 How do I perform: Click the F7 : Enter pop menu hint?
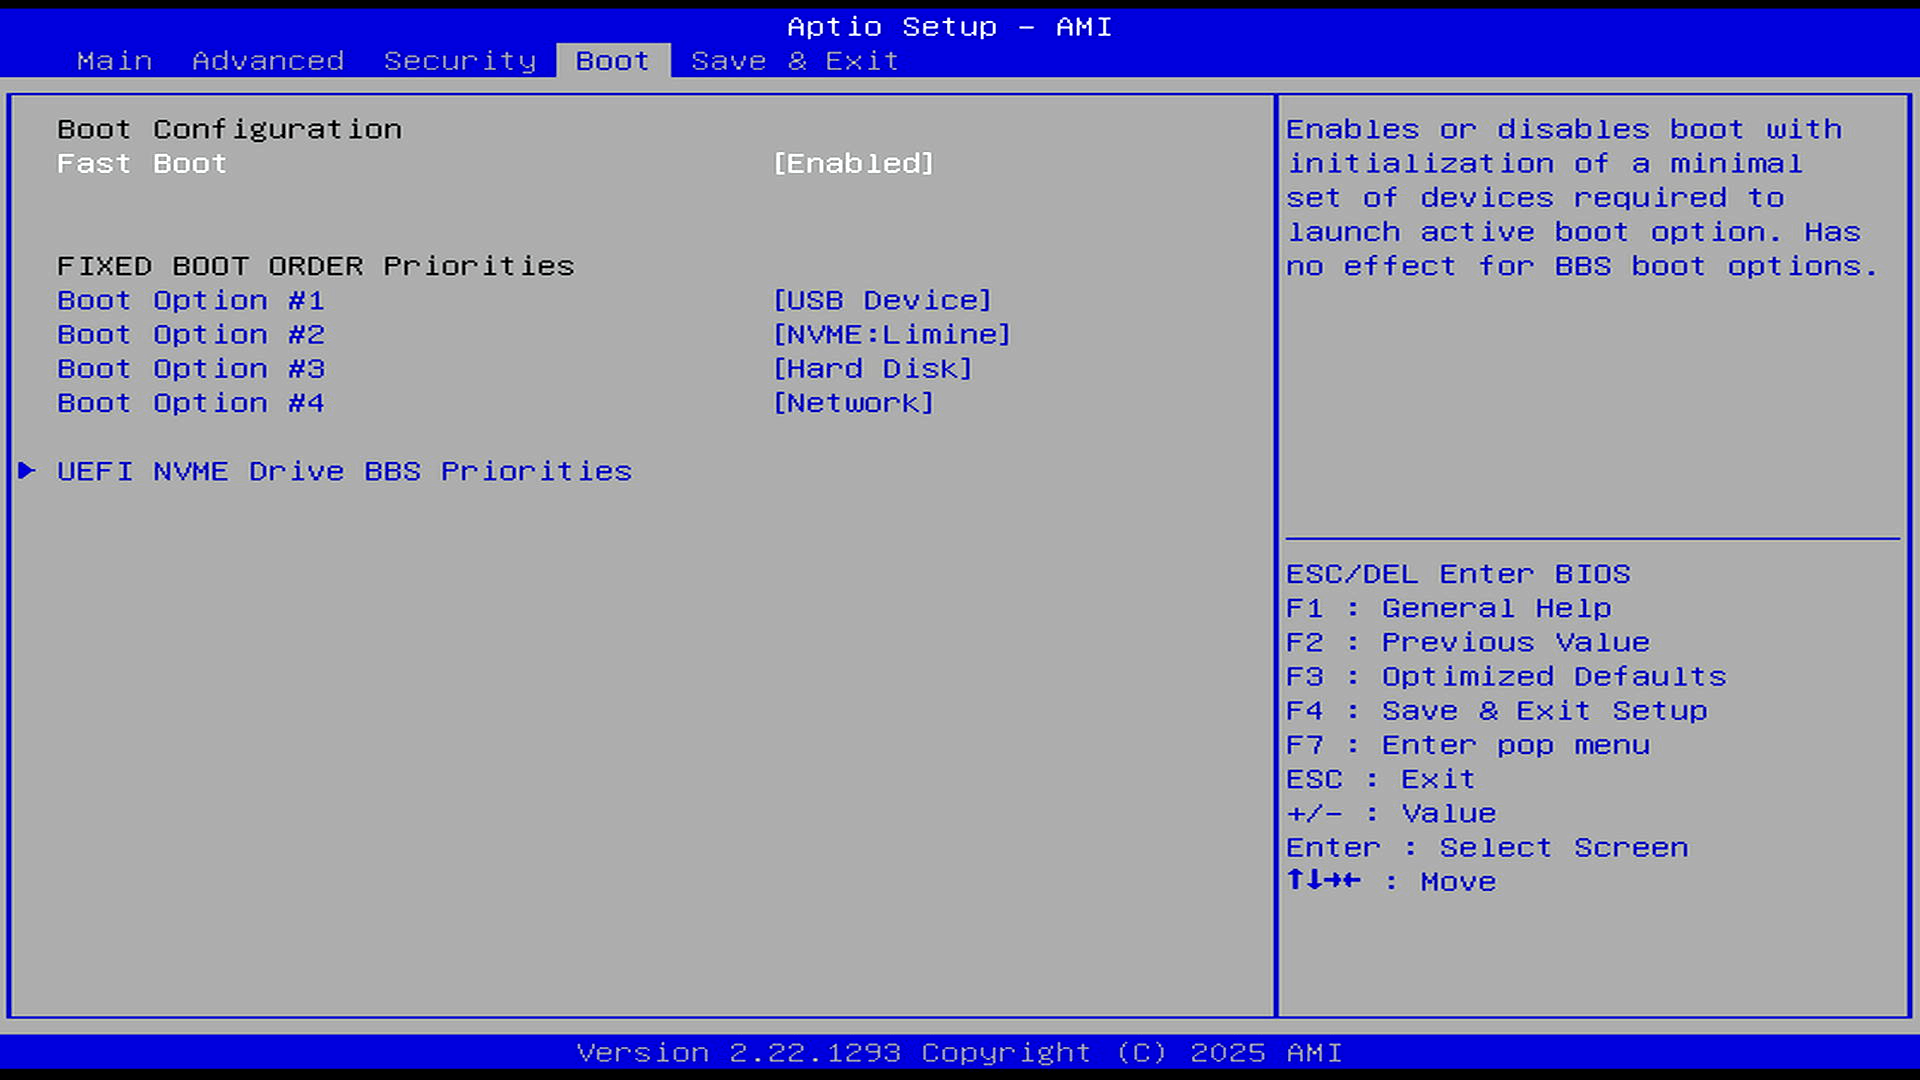click(1468, 745)
